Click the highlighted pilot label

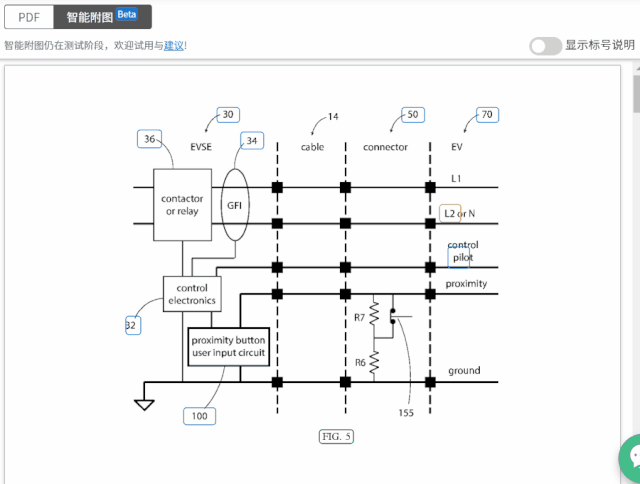click(459, 258)
